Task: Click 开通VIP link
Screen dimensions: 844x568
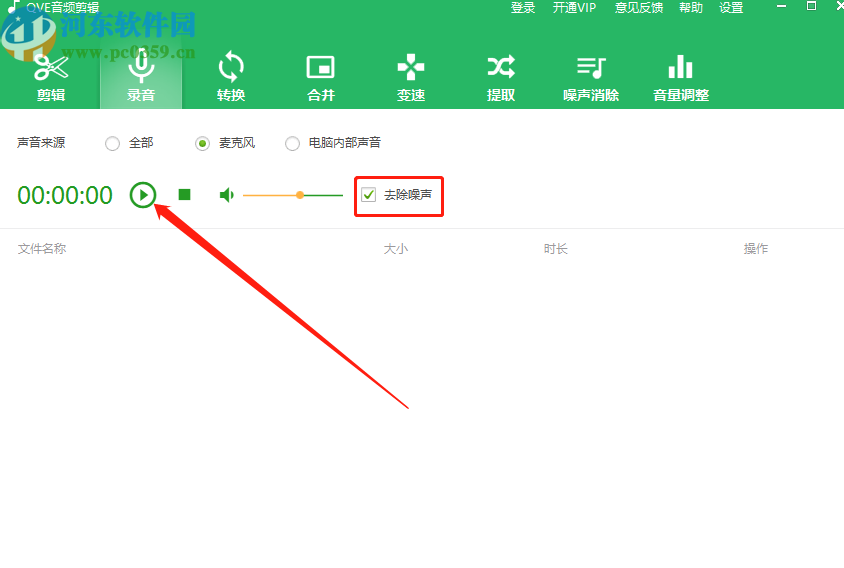Action: 574,8
